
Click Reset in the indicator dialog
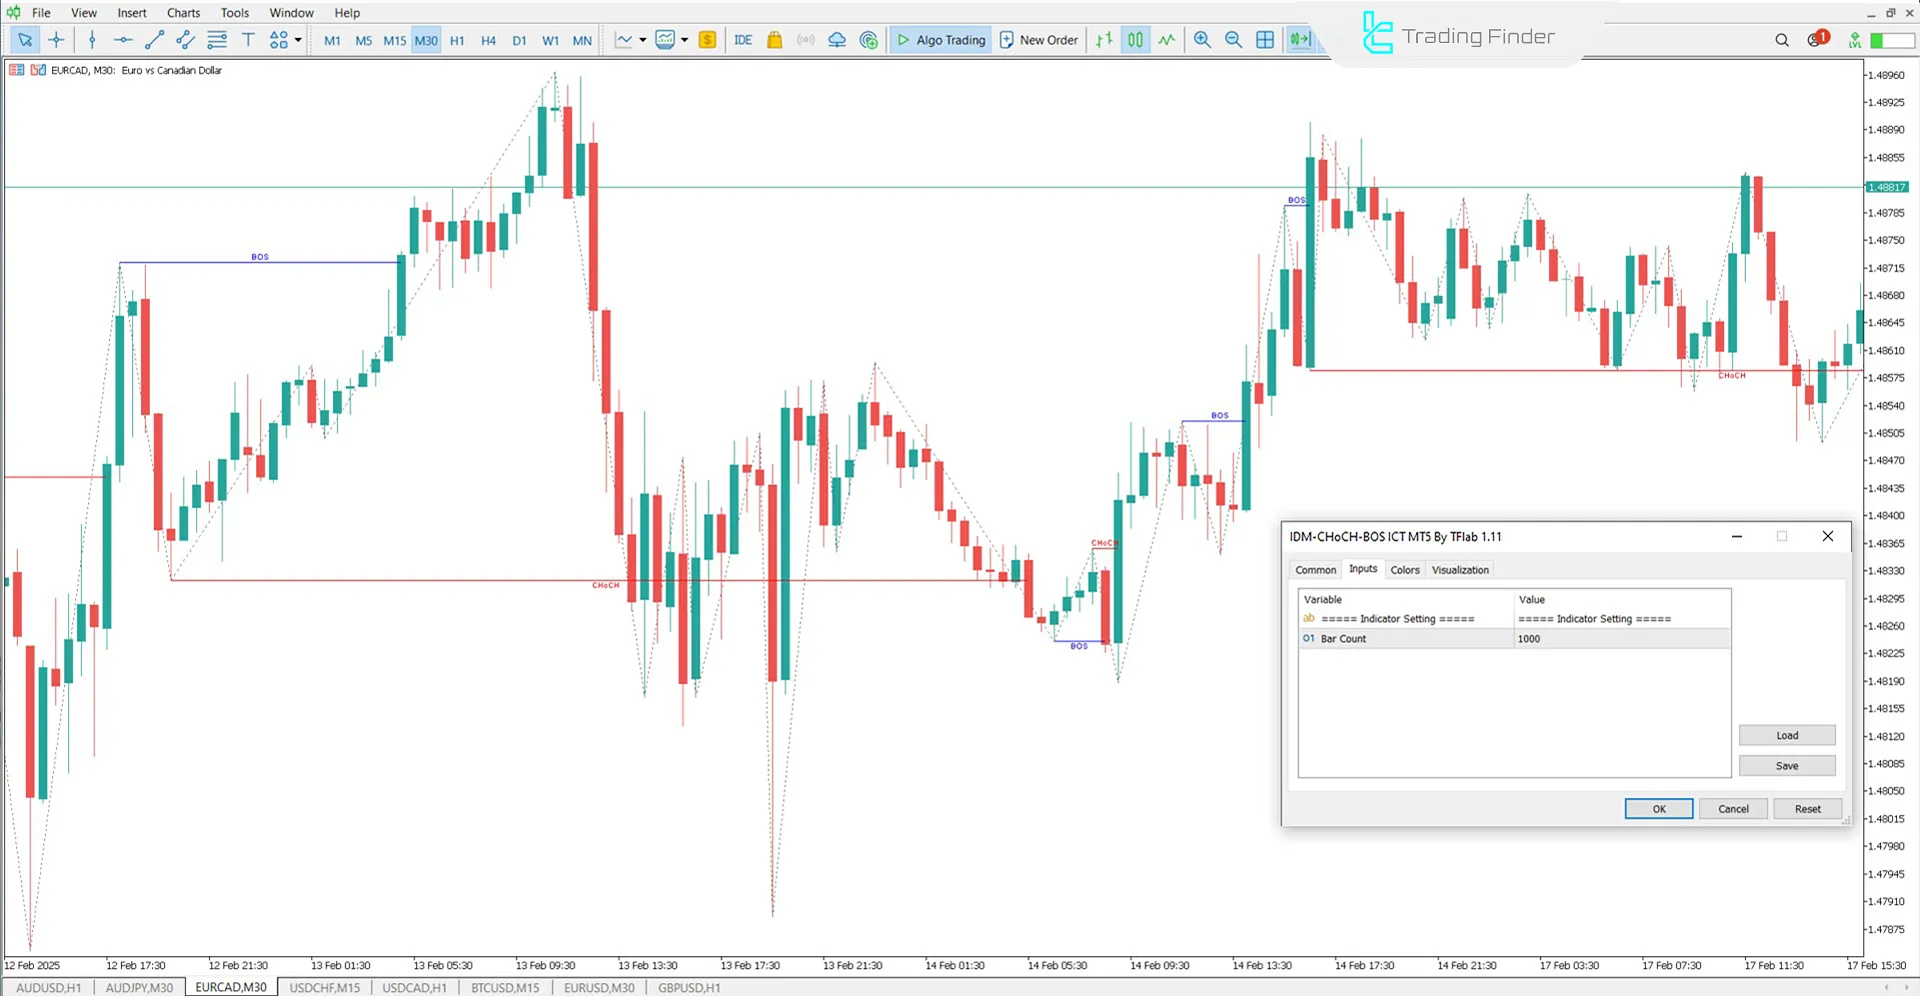pos(1807,808)
